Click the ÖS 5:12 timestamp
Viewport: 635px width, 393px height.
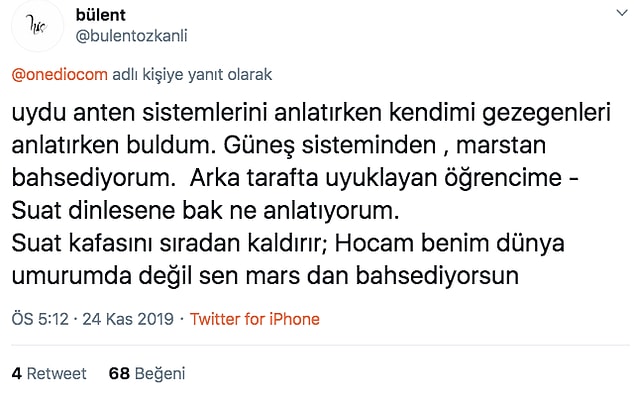coord(40,319)
